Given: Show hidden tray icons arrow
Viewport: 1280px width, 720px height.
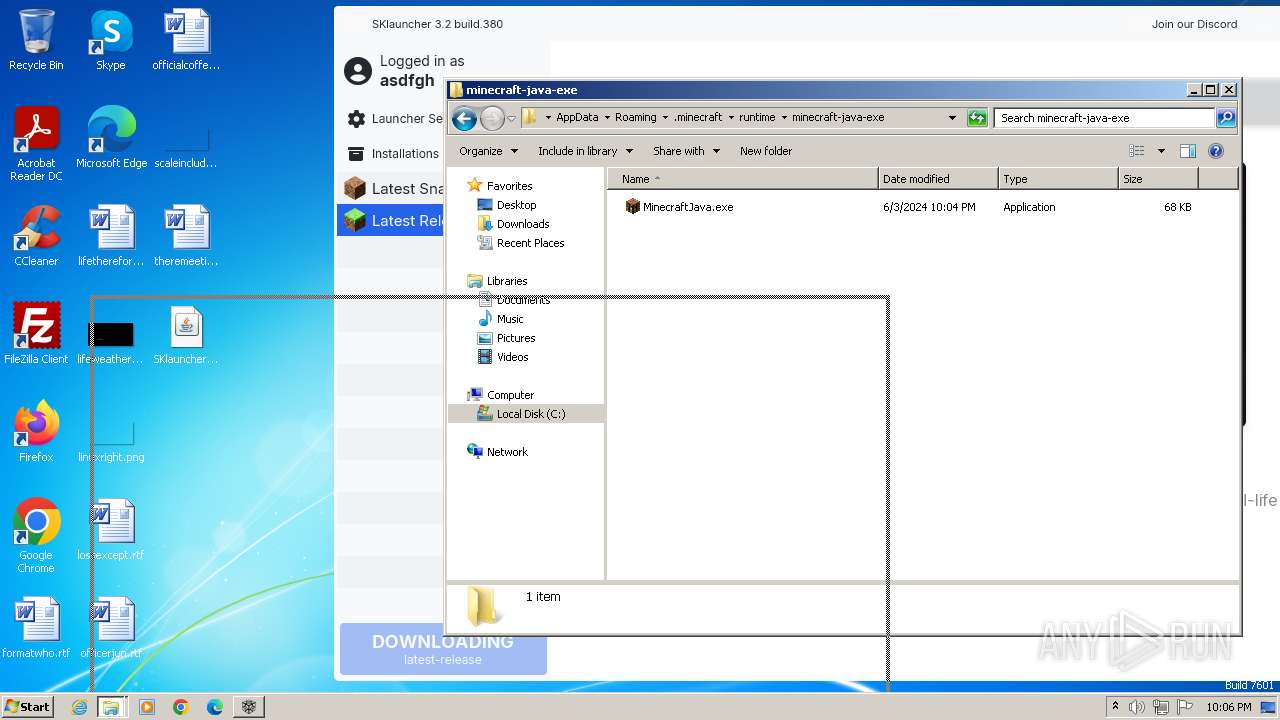Looking at the screenshot, I should click(1115, 707).
